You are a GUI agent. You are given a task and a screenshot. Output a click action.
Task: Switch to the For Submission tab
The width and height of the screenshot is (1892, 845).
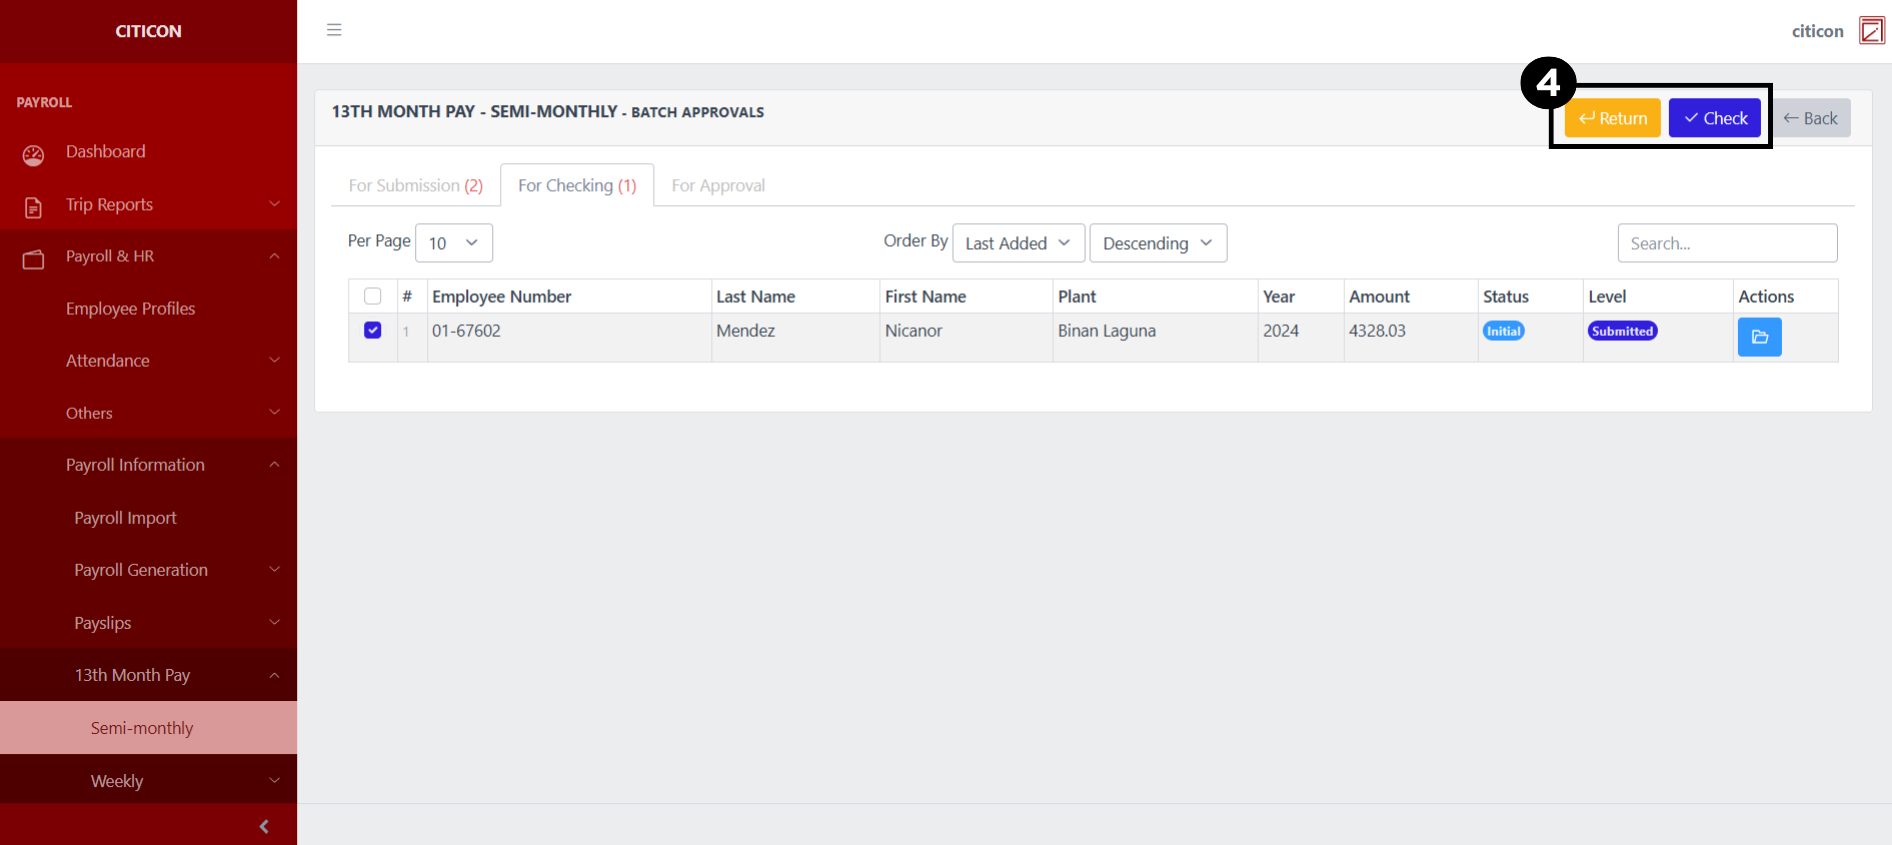pyautogui.click(x=415, y=186)
